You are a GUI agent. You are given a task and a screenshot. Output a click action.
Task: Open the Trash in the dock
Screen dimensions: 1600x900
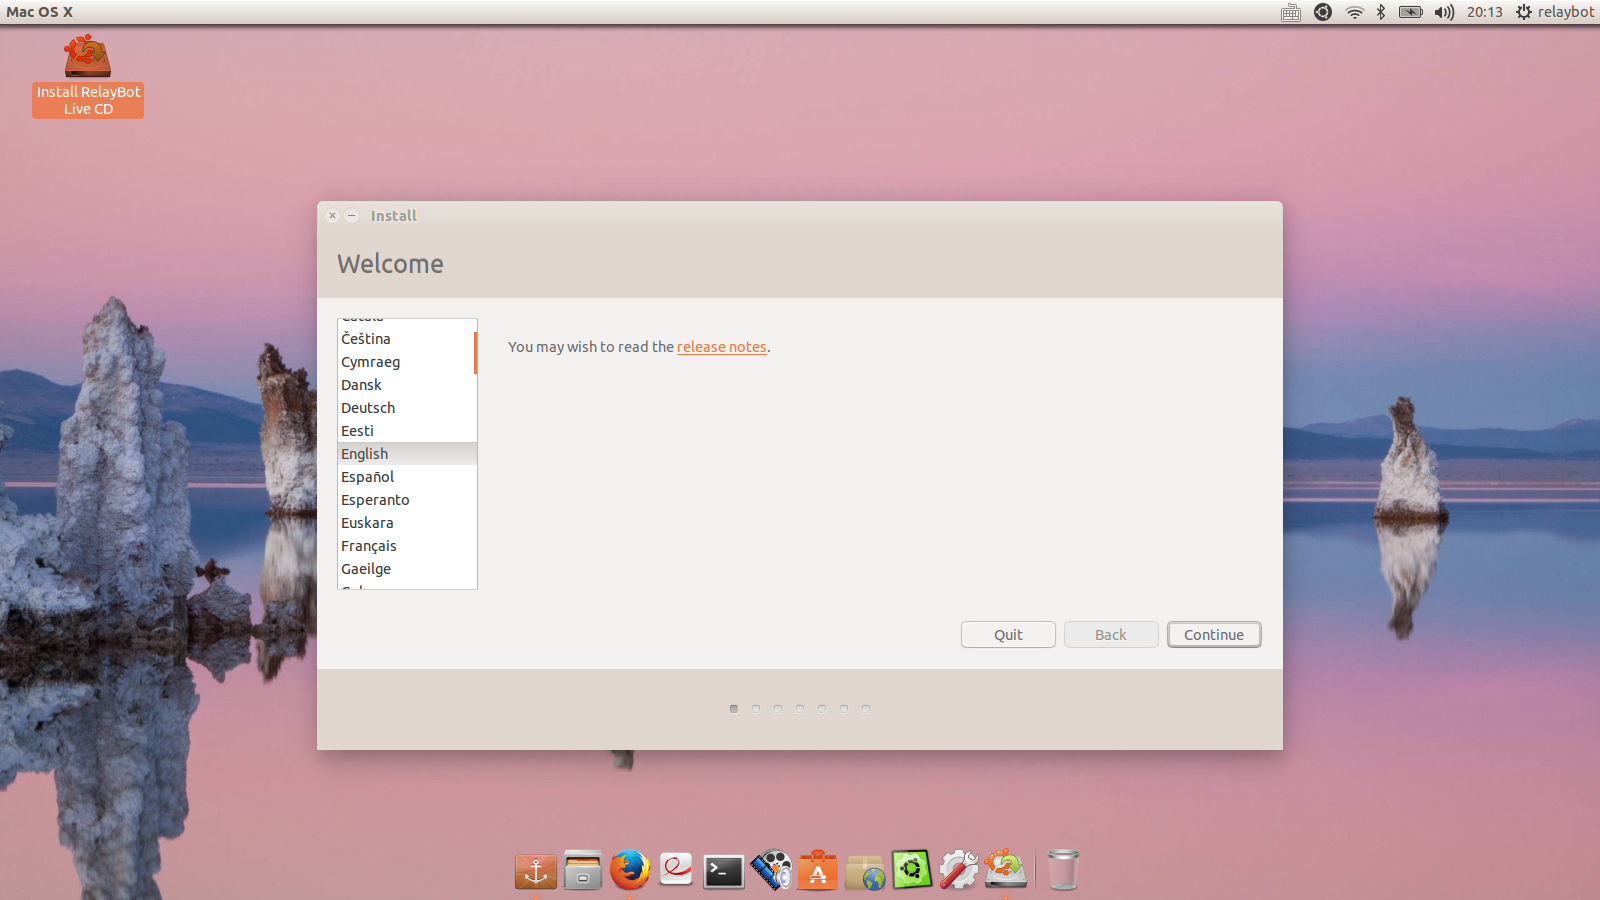point(1063,870)
